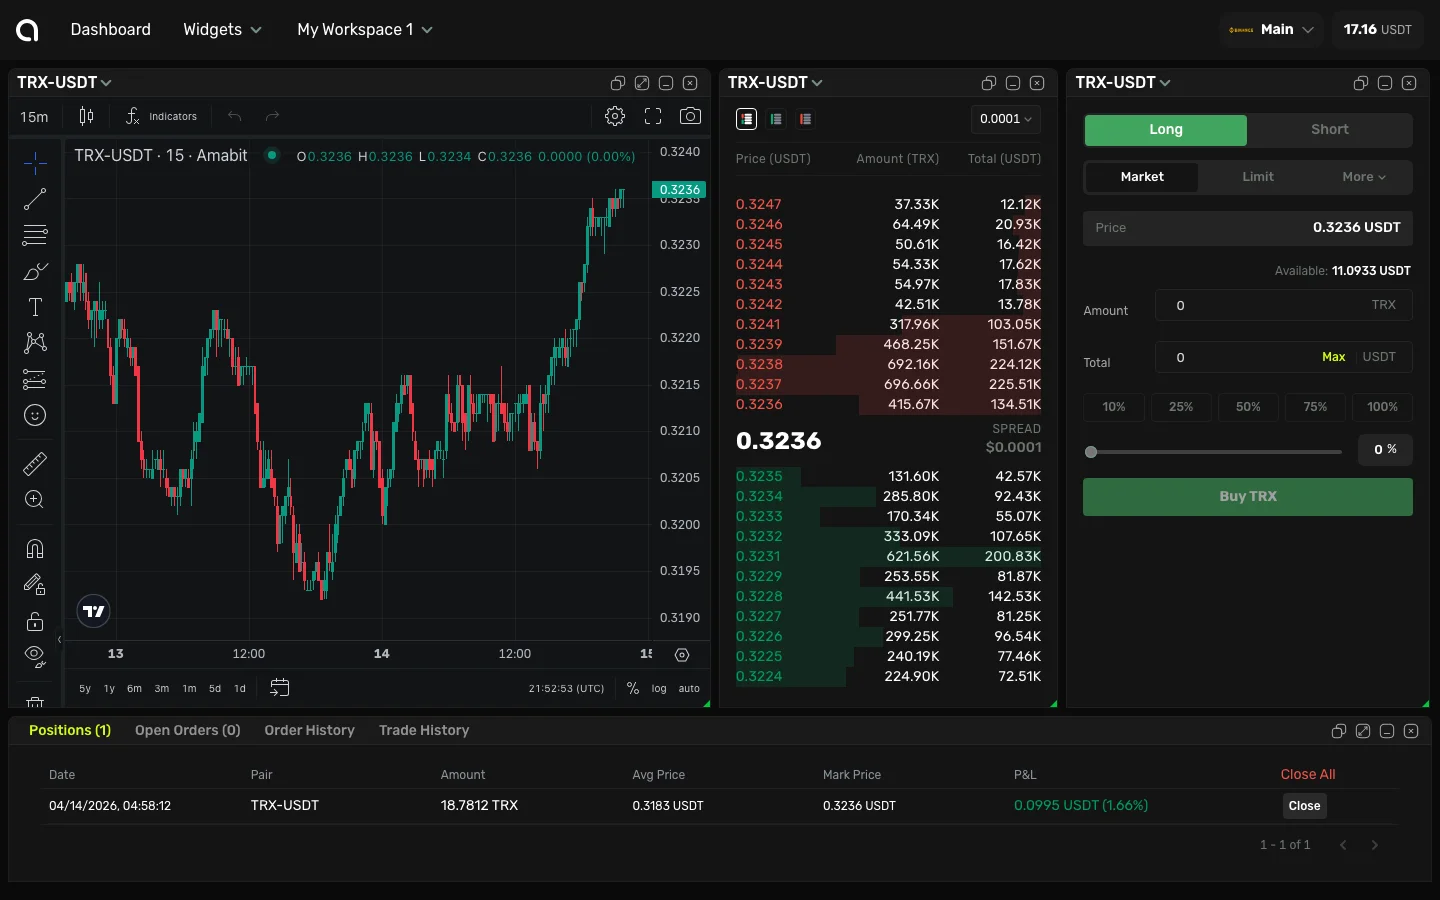Open the measure ruler tool

point(34,463)
